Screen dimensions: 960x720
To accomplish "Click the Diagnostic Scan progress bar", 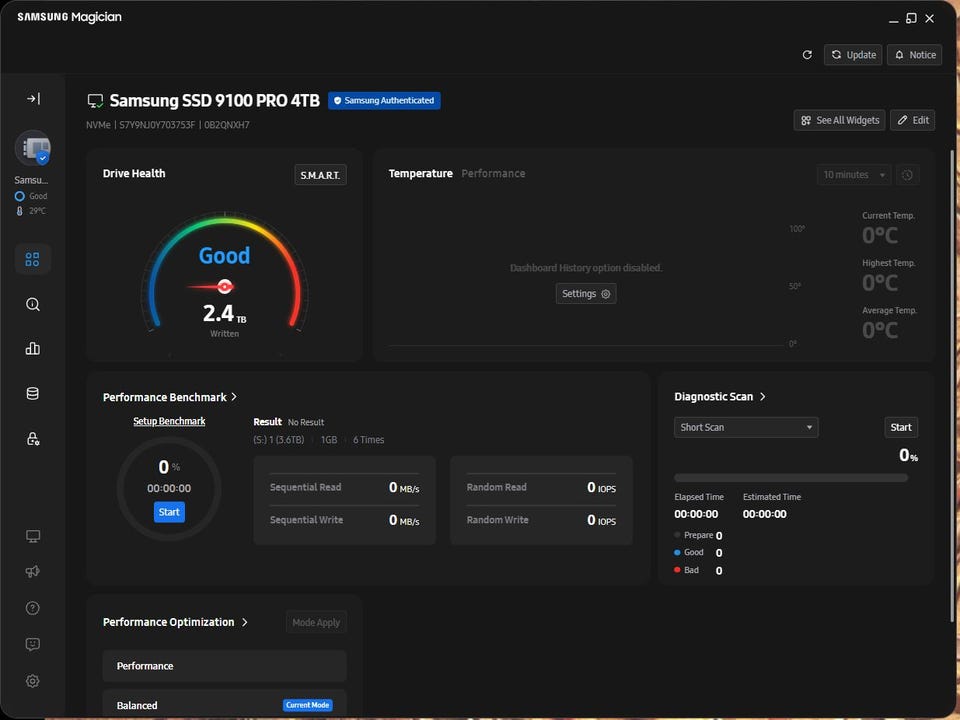I will tap(791, 478).
